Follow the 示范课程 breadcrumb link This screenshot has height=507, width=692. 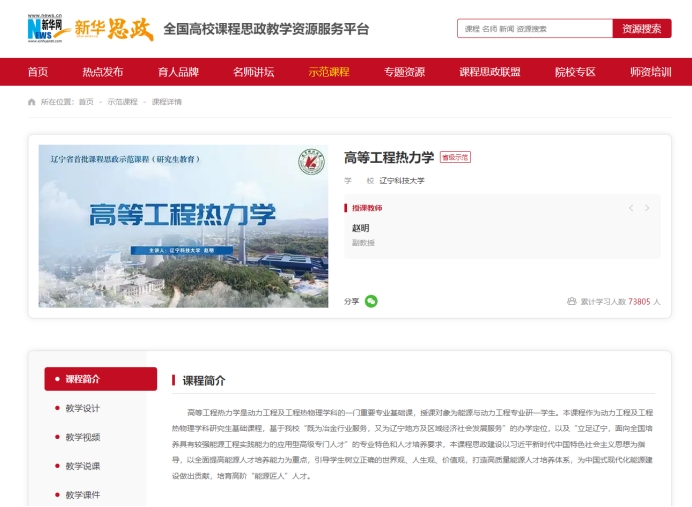tap(122, 102)
